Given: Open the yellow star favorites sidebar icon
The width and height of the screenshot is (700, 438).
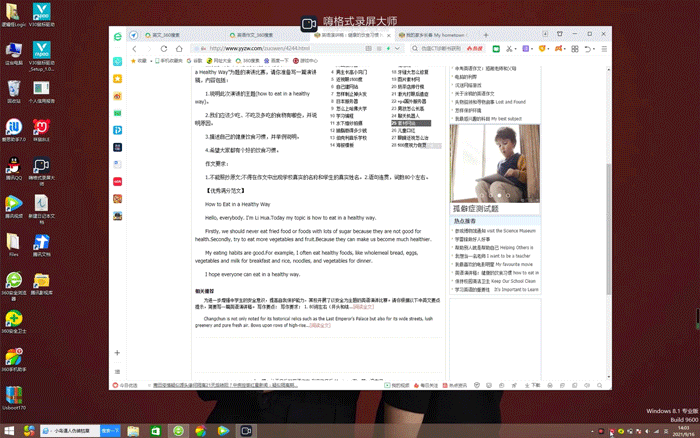Looking at the screenshot, I should pyautogui.click(x=117, y=78).
